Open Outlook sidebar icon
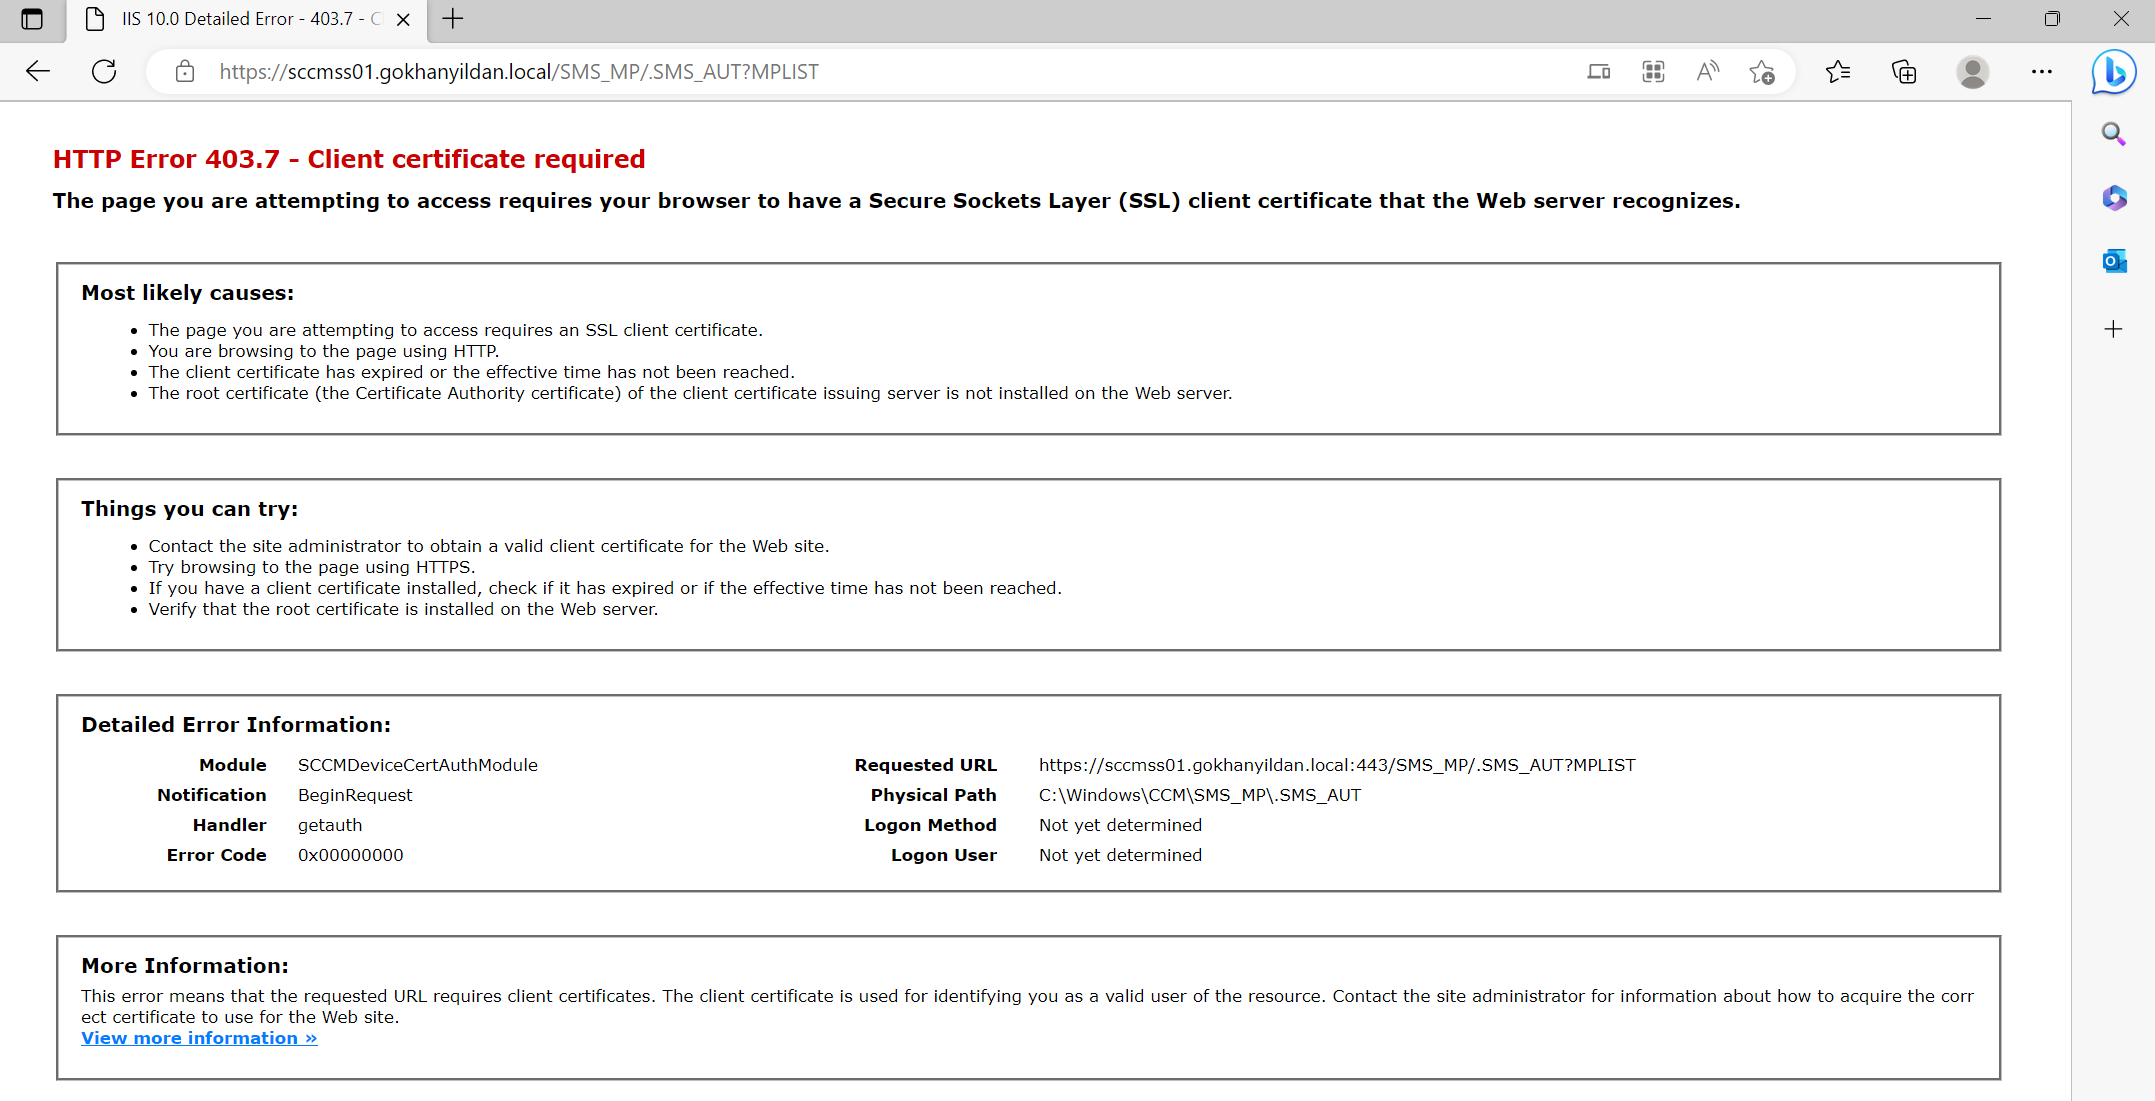The image size is (2155, 1101). click(2113, 261)
